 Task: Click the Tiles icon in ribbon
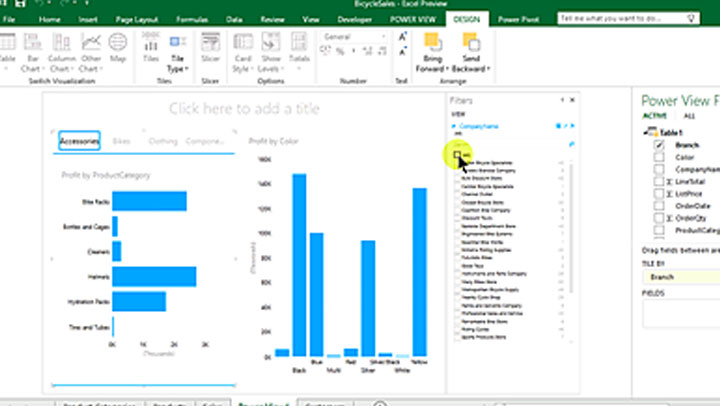(x=151, y=47)
